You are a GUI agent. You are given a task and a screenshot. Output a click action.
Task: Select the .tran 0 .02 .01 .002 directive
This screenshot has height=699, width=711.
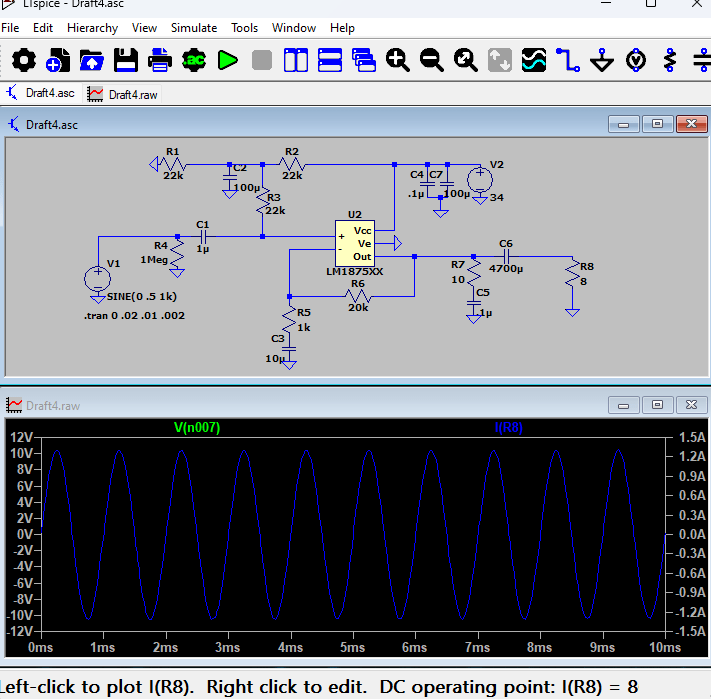[134, 316]
